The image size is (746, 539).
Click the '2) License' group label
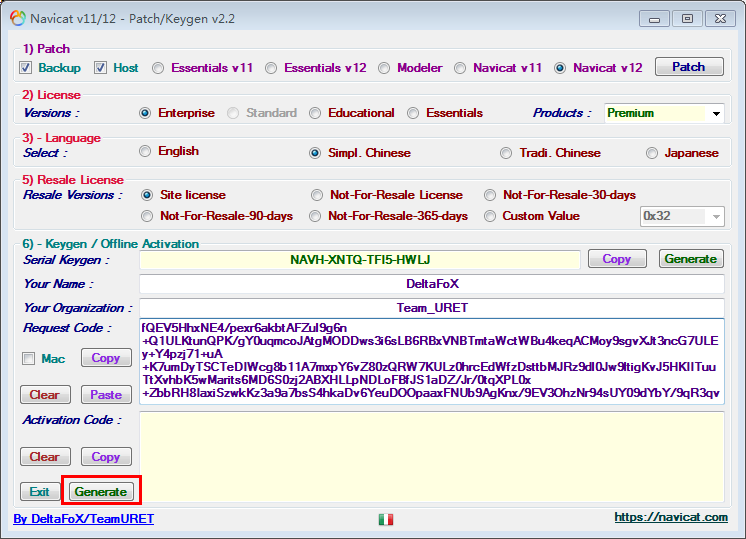point(51,95)
